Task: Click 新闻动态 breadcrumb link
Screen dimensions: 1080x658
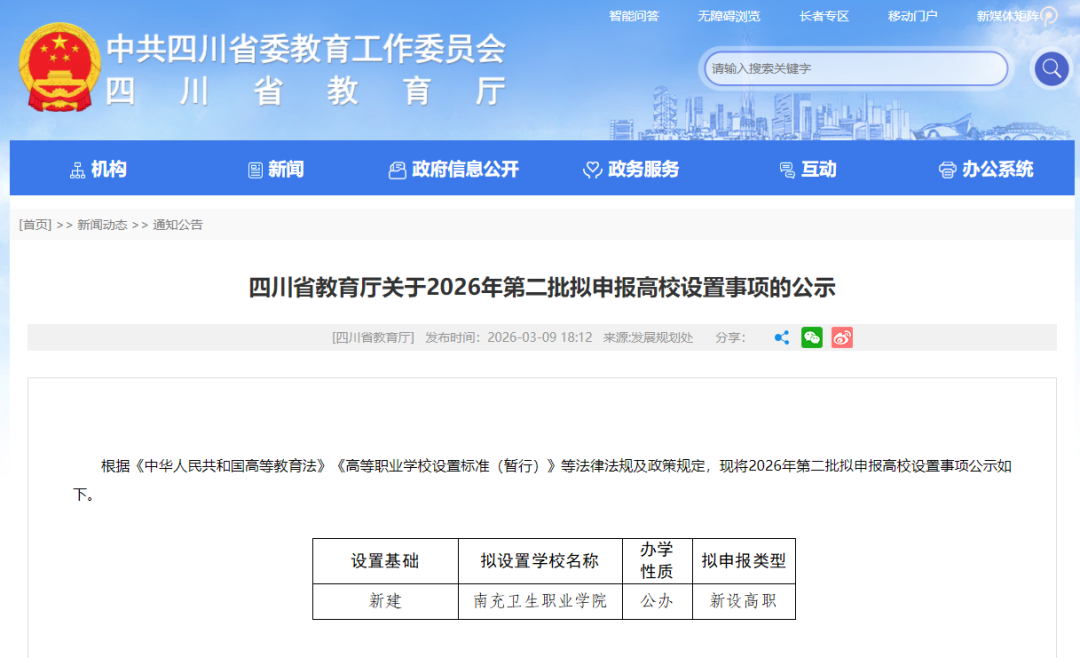Action: (x=102, y=225)
